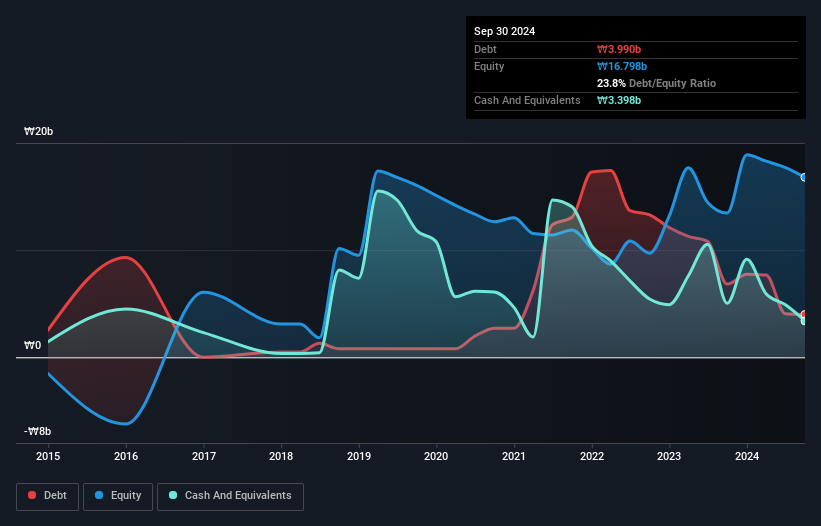Click the 2022 x-axis label
Viewport: 821px width, 526px height.
click(592, 456)
